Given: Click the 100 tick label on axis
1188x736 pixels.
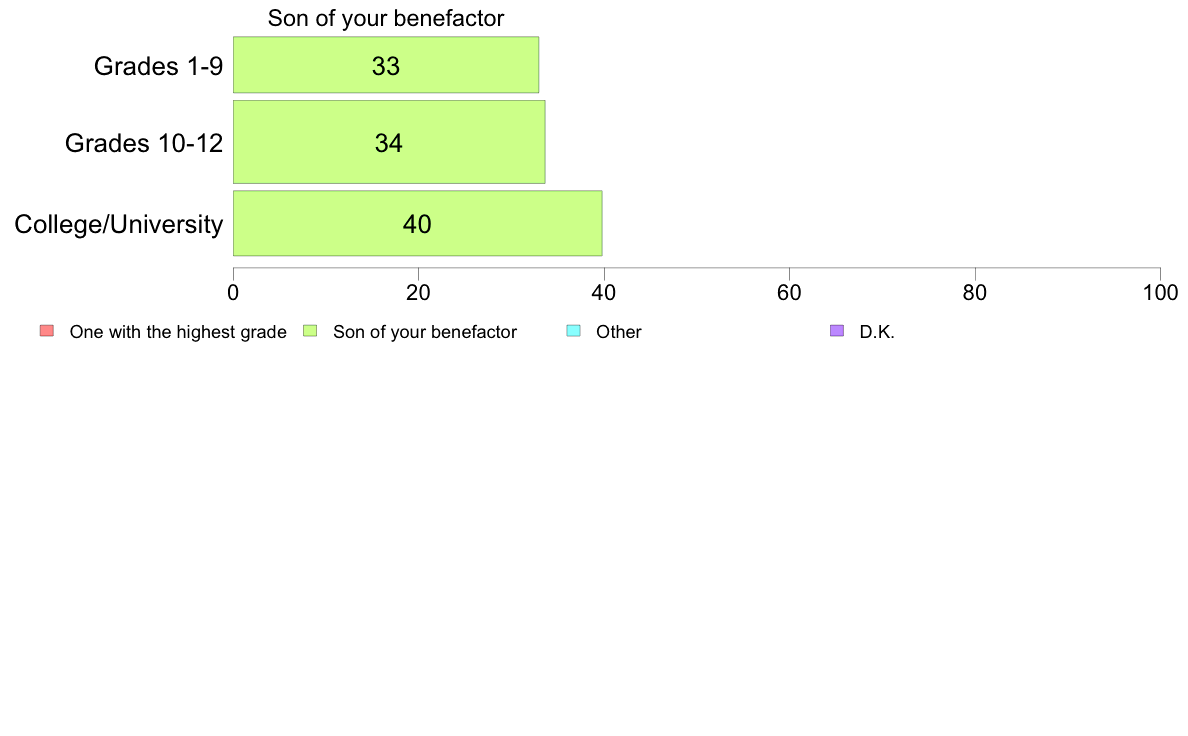Looking at the screenshot, I should (1160, 293).
